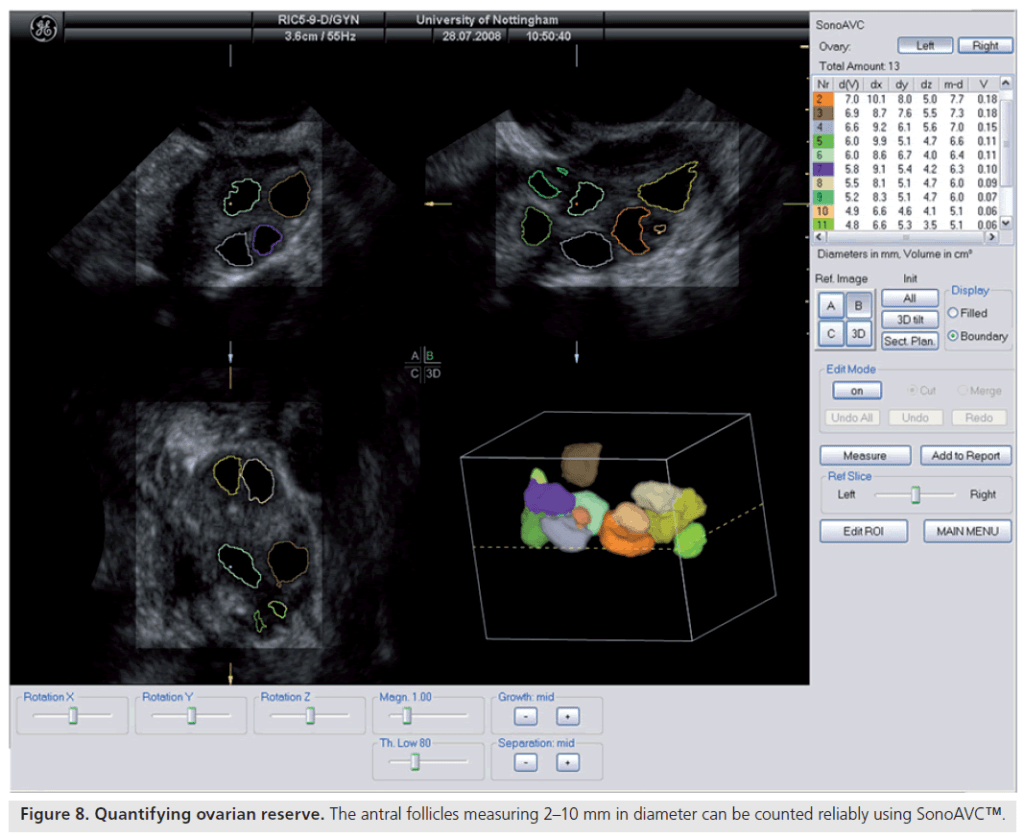Select the Filled display option
The height and width of the screenshot is (838, 1024).
953,313
